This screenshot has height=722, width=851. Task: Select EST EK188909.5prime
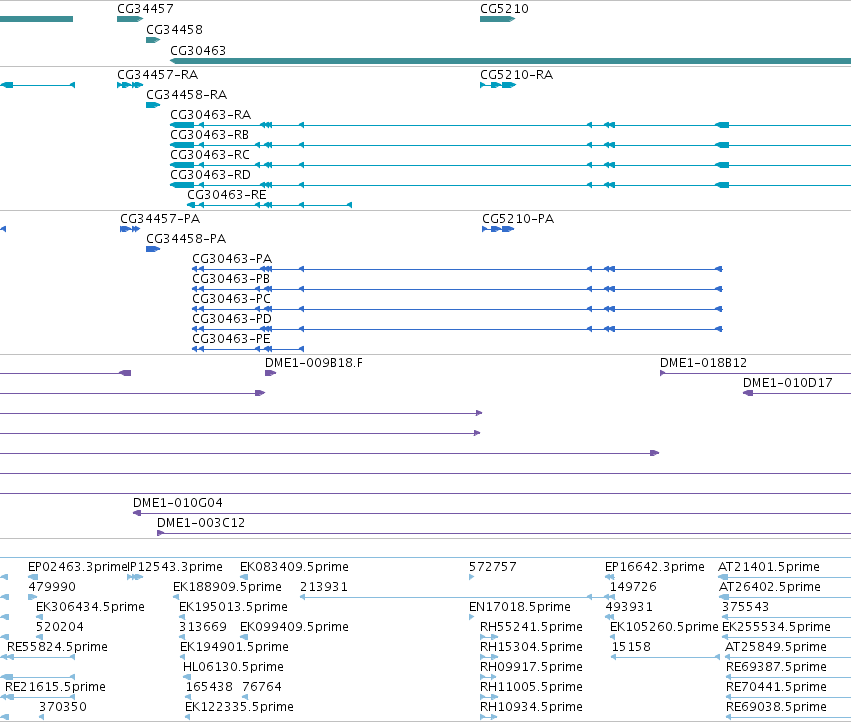227,587
